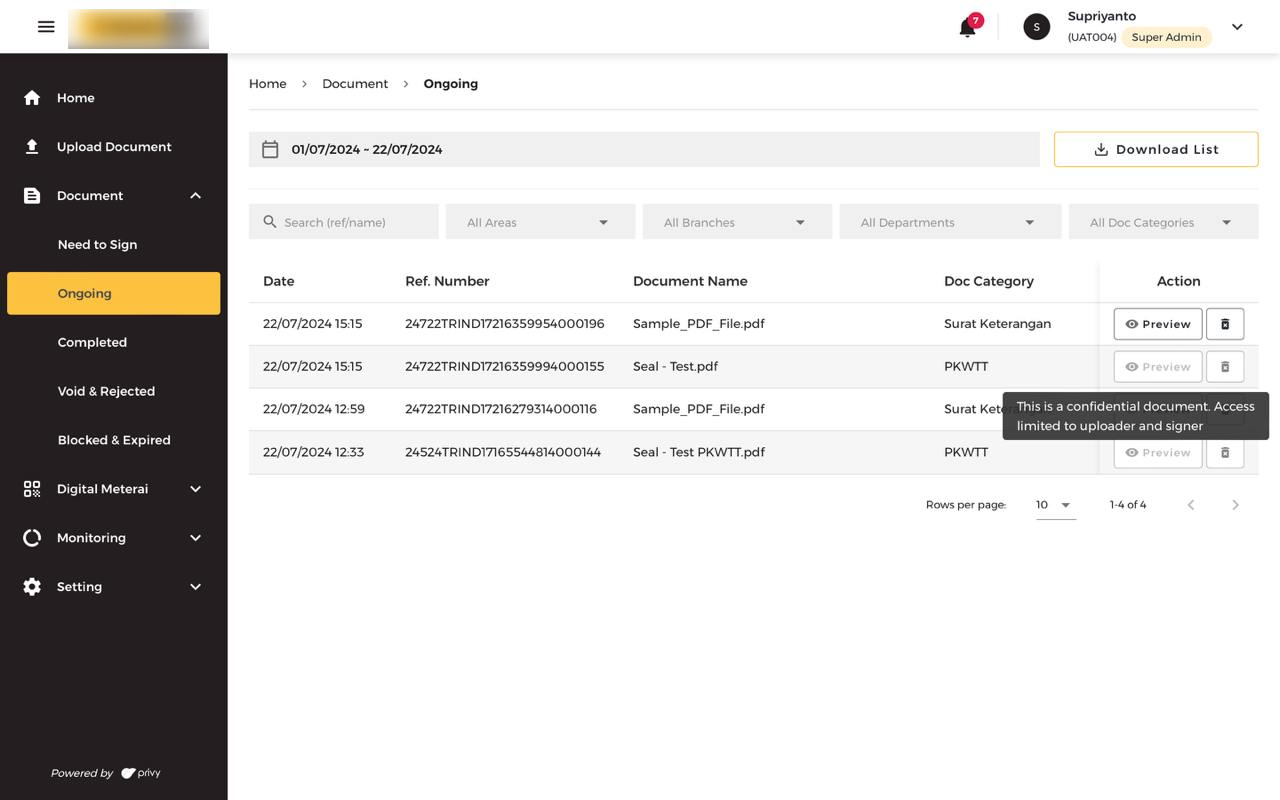This screenshot has height=800, width=1280.
Task: Open Rows per page dropdown showing 10
Action: tap(1055, 505)
